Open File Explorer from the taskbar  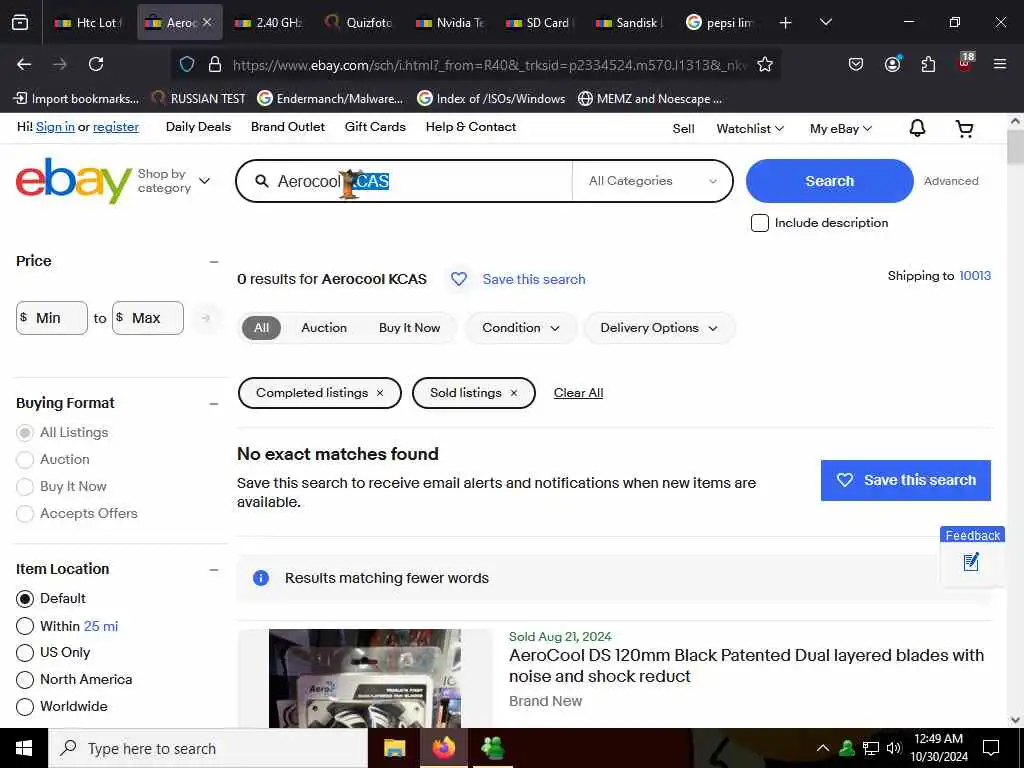click(394, 748)
